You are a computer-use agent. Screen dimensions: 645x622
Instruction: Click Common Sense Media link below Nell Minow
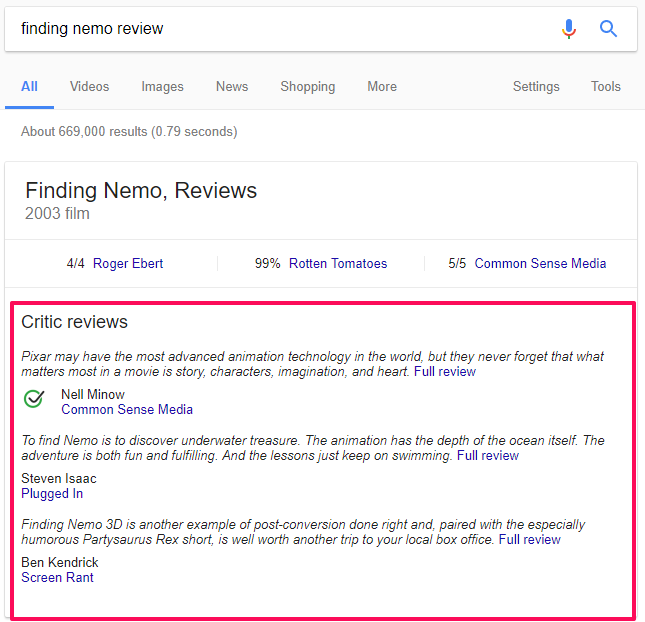127,409
